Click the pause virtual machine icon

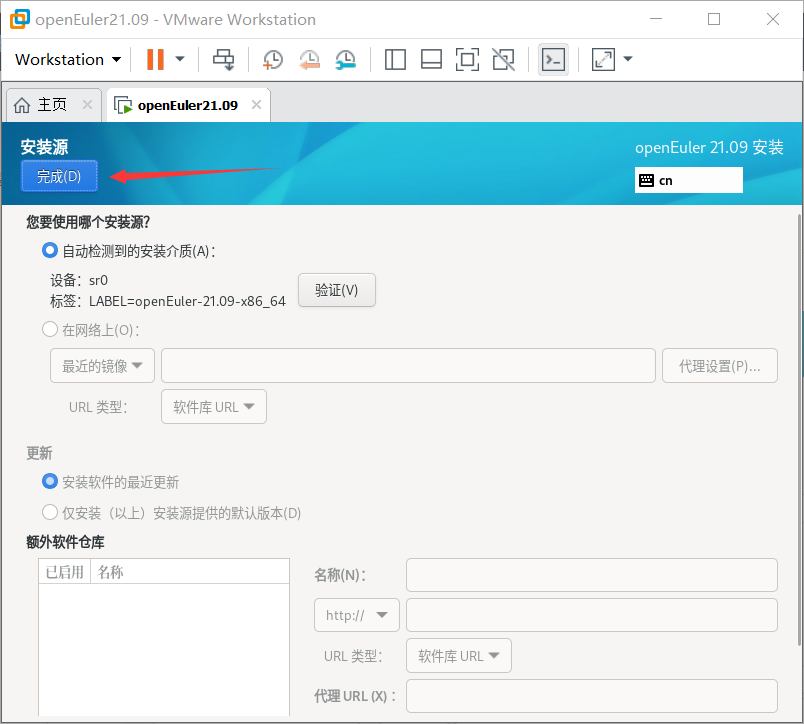[x=155, y=59]
